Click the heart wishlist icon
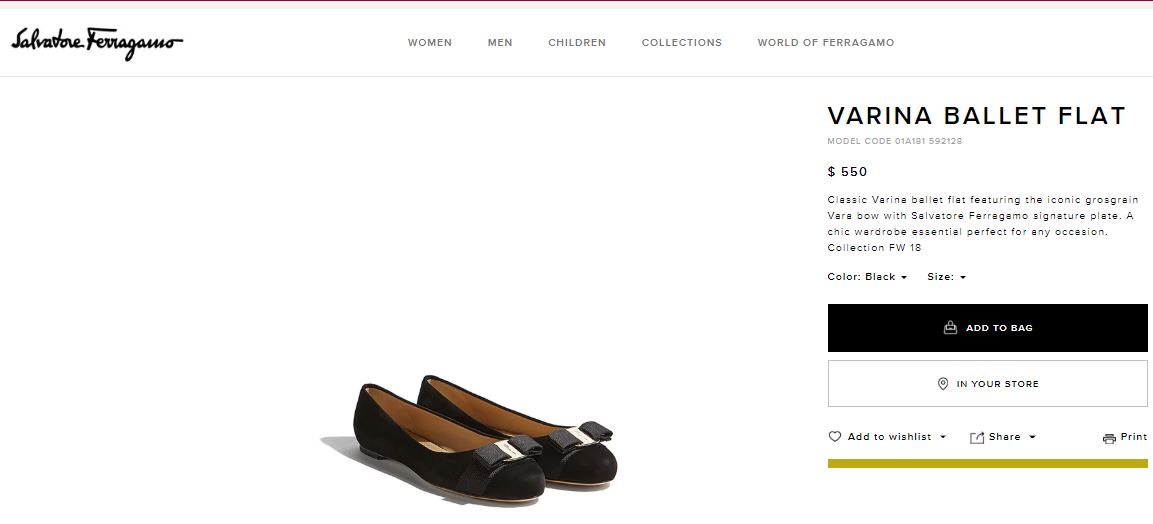This screenshot has width=1153, height=524. (x=835, y=437)
